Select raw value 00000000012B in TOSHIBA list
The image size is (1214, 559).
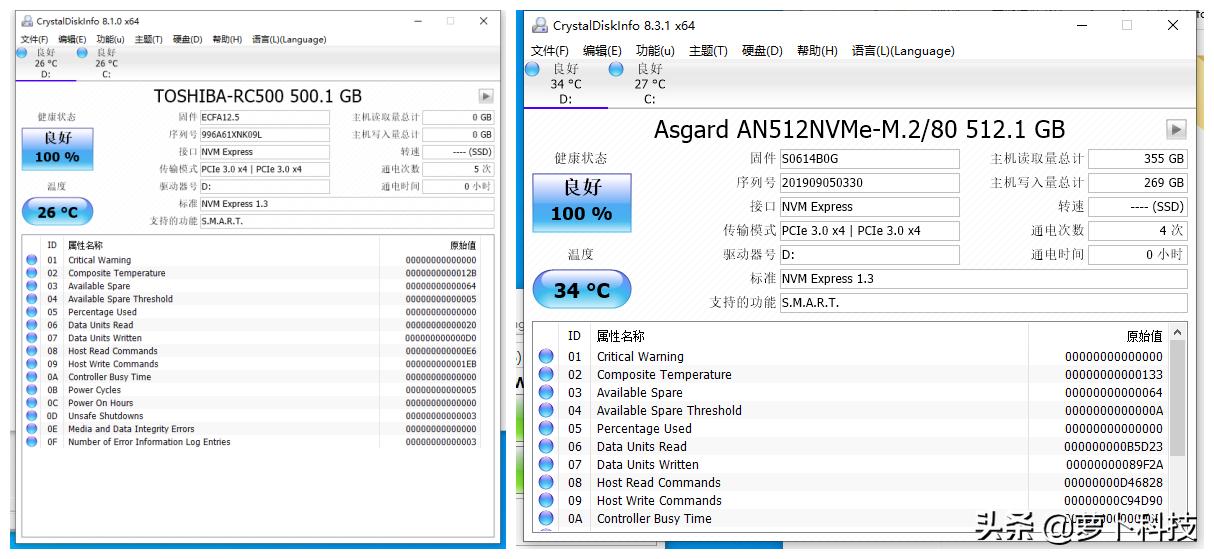[x=440, y=273]
